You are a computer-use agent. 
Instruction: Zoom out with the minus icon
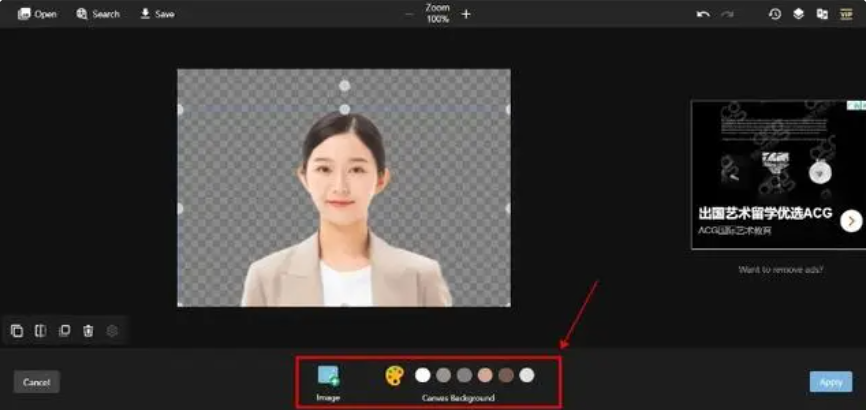(x=409, y=14)
